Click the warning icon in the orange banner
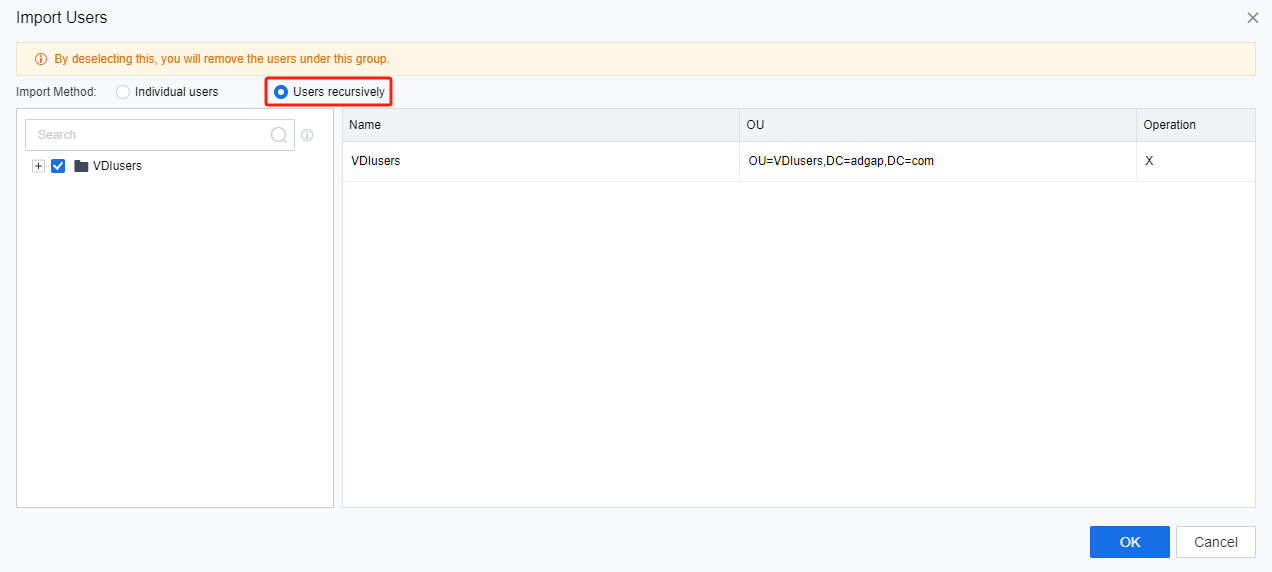Screen dimensions: 1272x572 coord(41,59)
